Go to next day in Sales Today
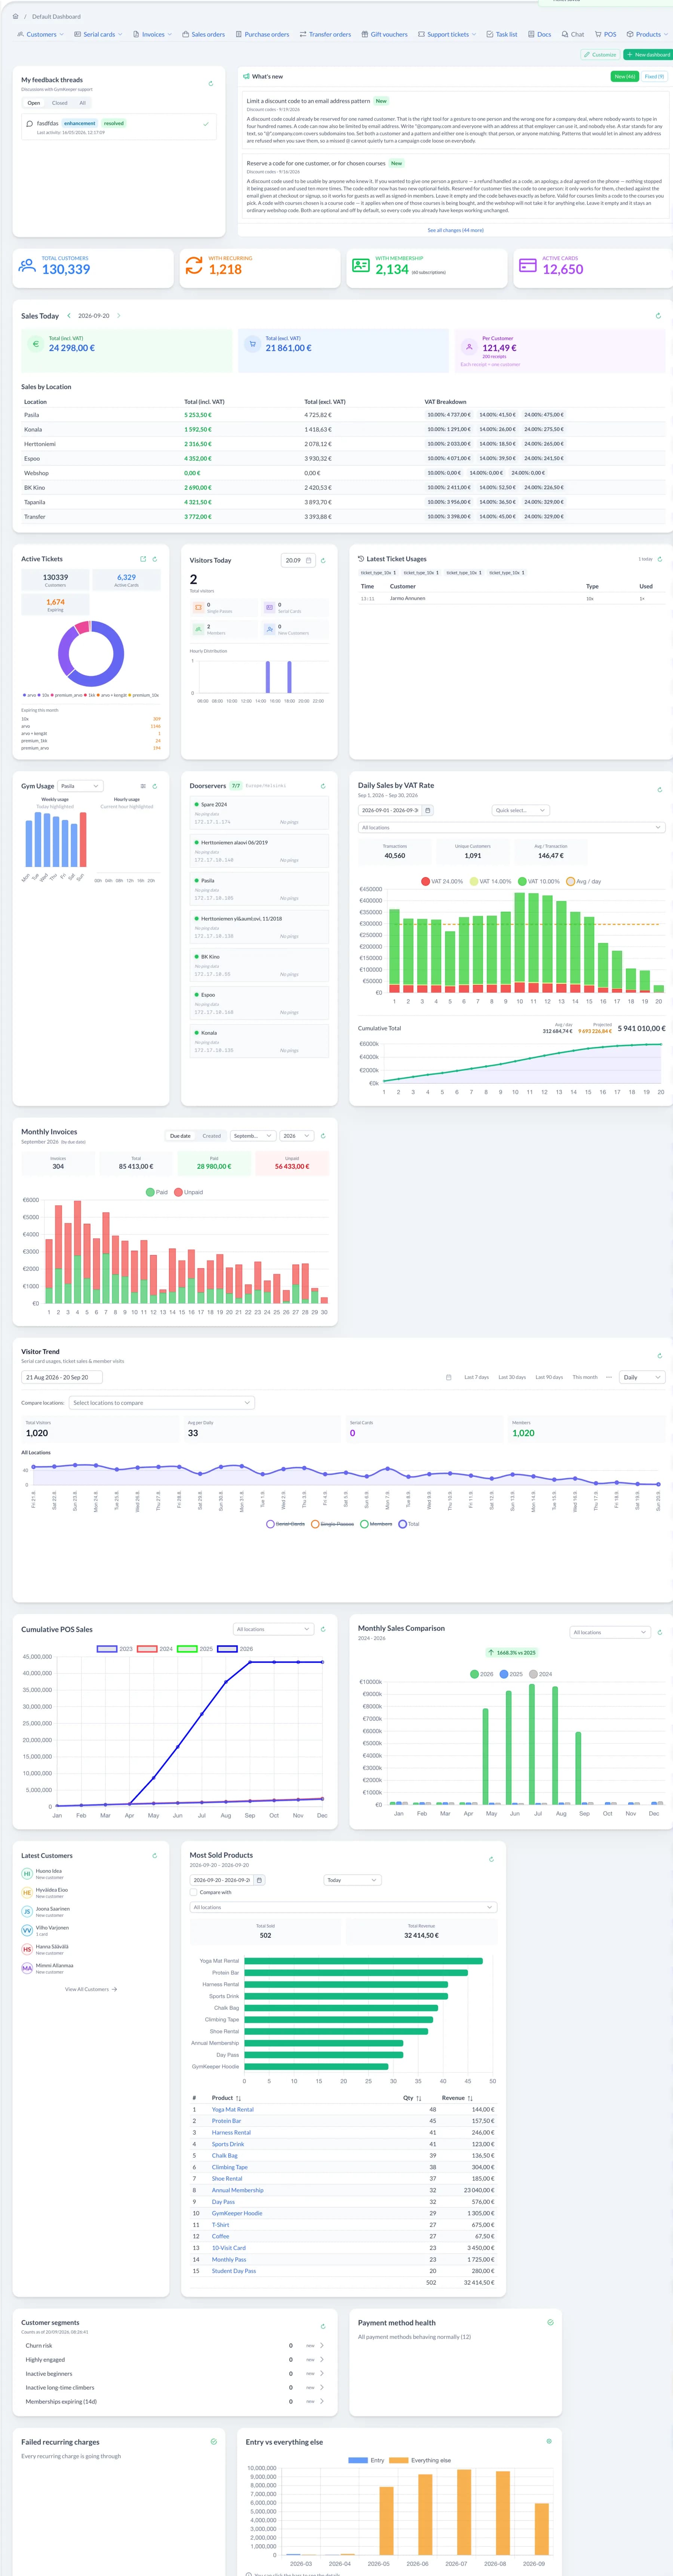 point(119,316)
